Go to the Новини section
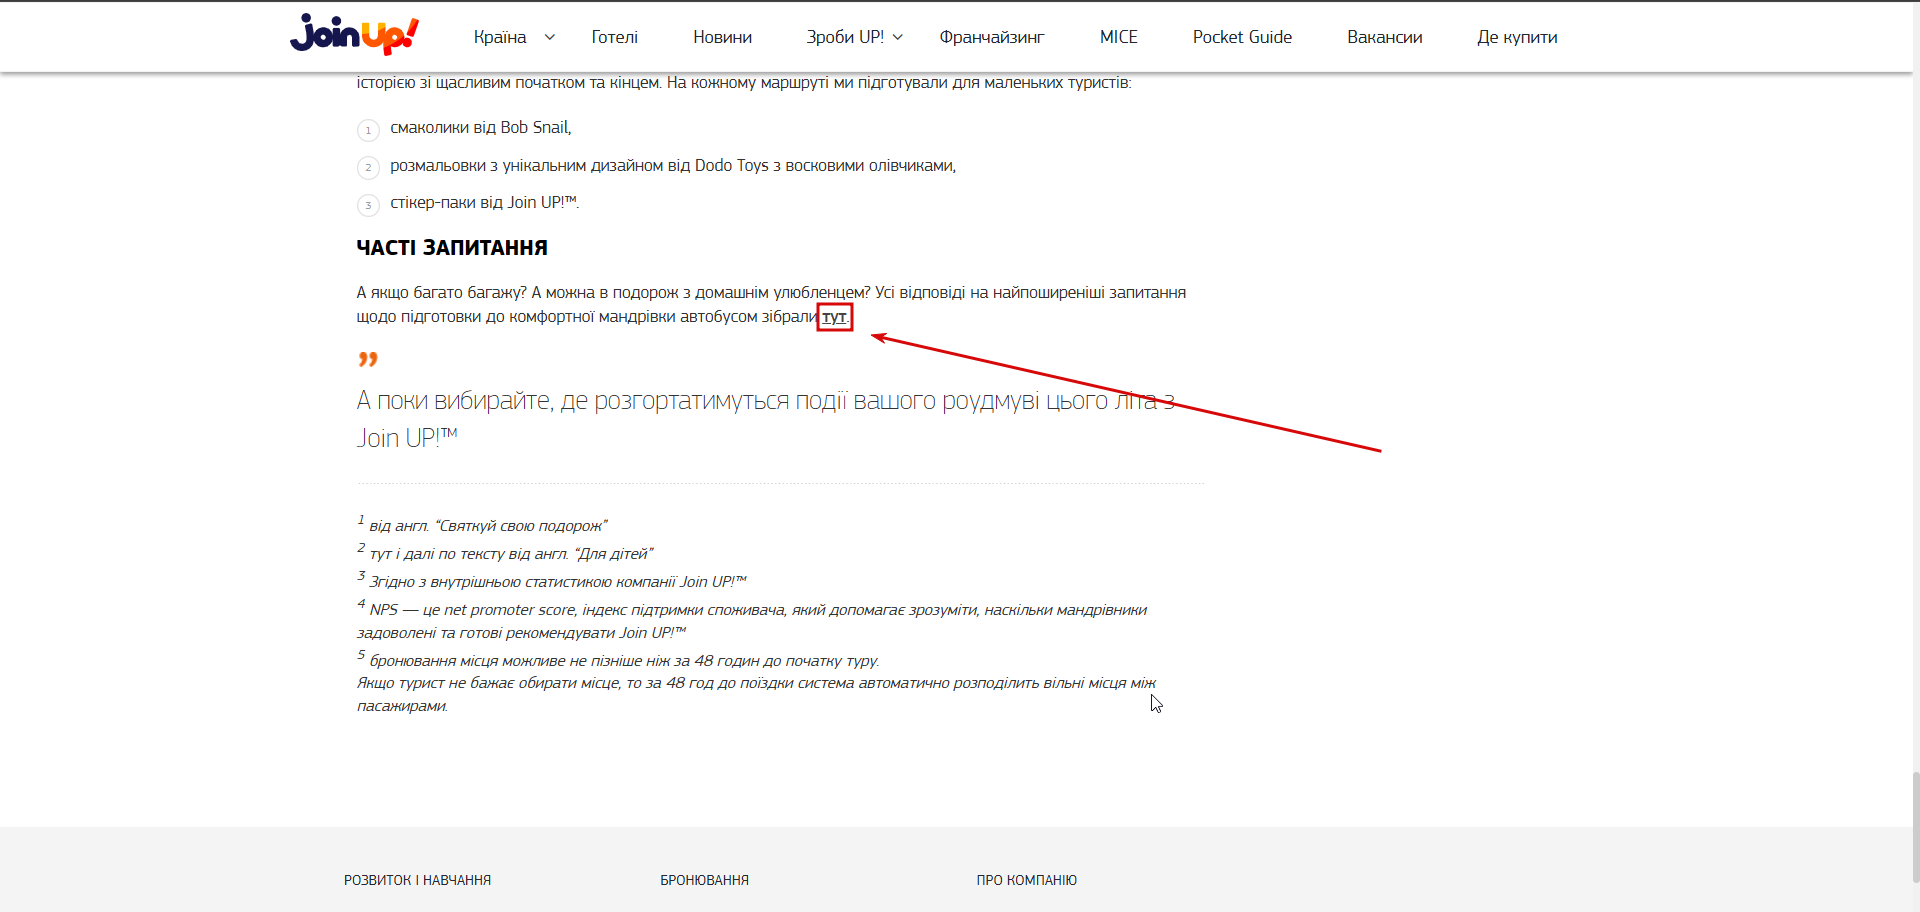The height and width of the screenshot is (912, 1920). tap(722, 37)
